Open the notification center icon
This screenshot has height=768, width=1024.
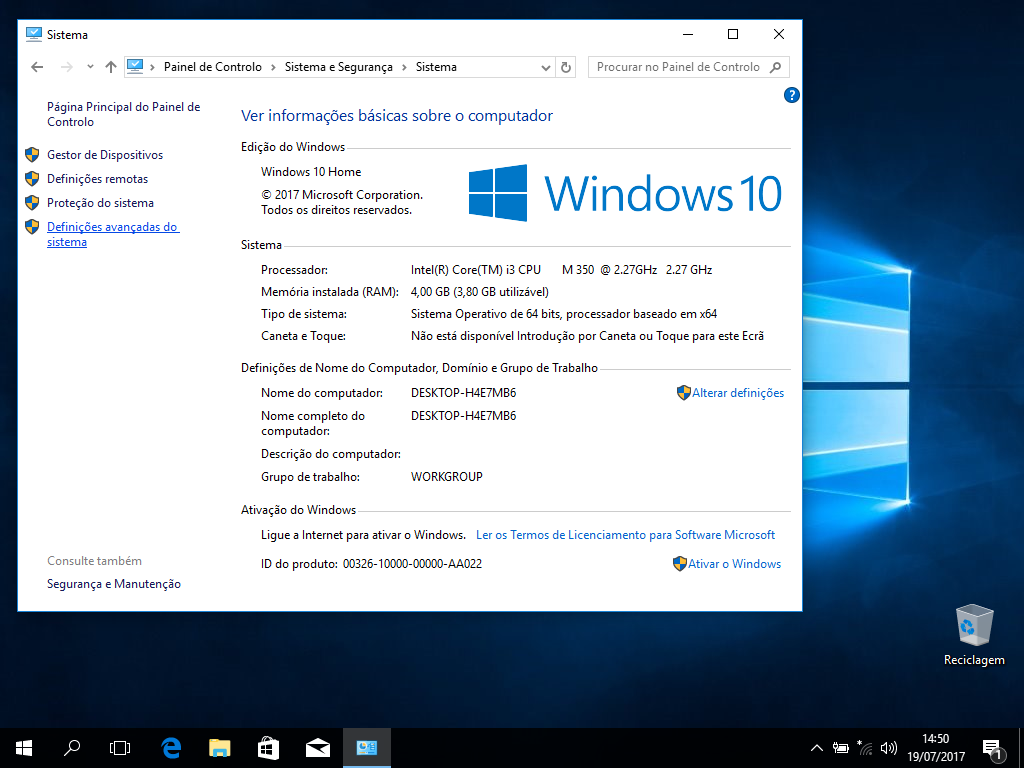[992, 747]
